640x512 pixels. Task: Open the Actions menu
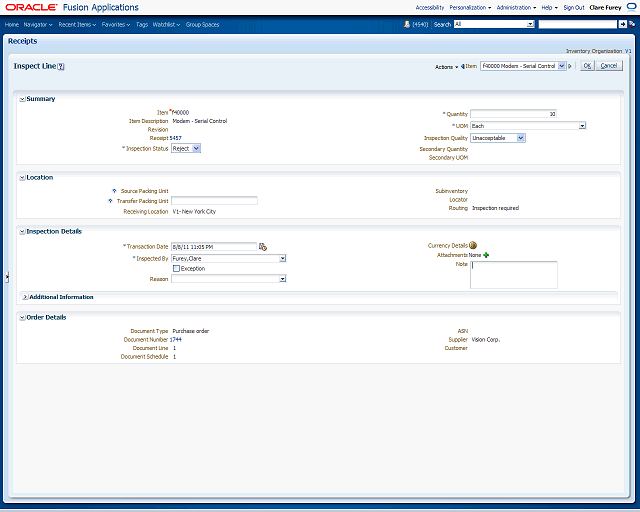pos(447,67)
